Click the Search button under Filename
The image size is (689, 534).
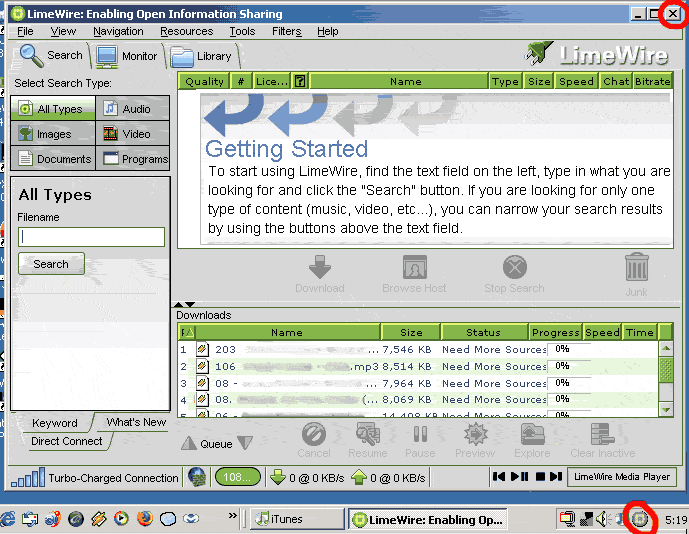[x=51, y=264]
